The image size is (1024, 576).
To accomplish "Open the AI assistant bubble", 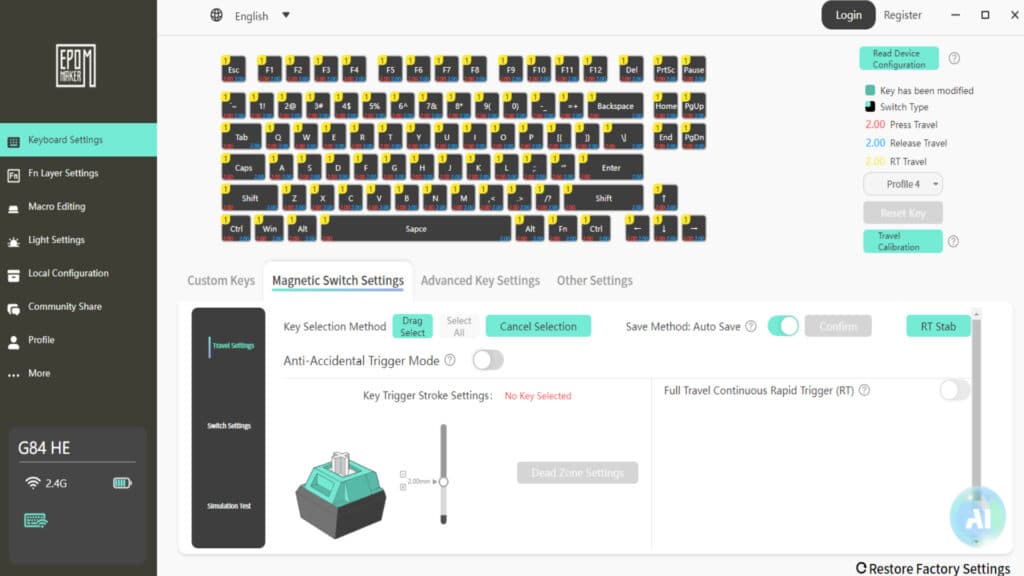I will (977, 515).
